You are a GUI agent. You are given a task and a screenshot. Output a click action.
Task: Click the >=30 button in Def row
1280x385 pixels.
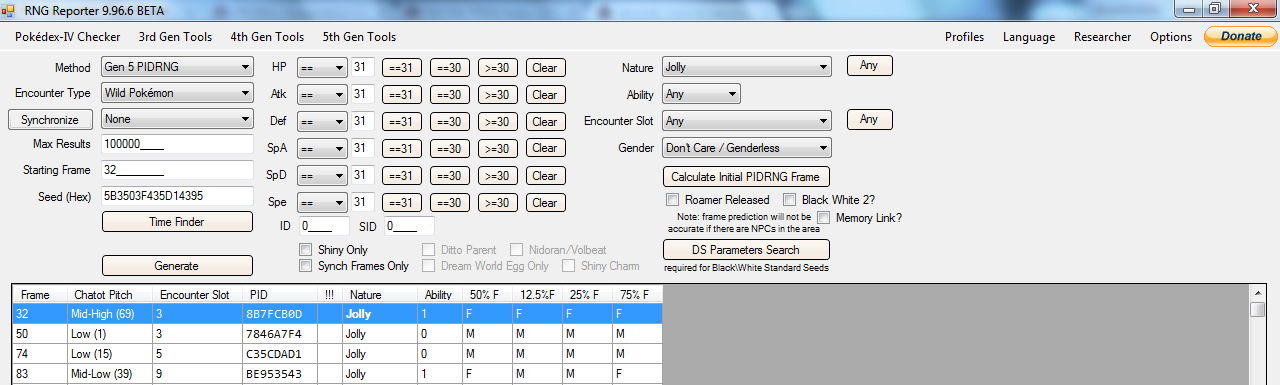coord(498,122)
